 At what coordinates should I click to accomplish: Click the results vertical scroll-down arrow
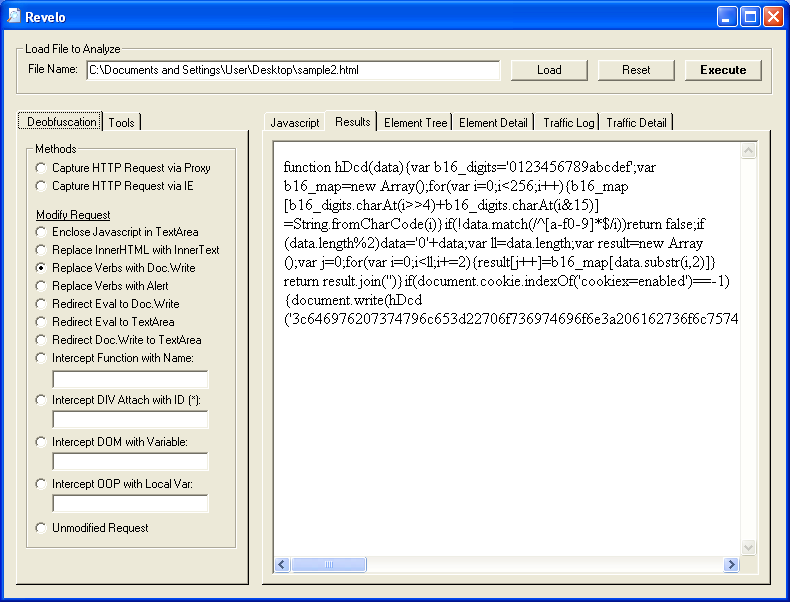[749, 547]
